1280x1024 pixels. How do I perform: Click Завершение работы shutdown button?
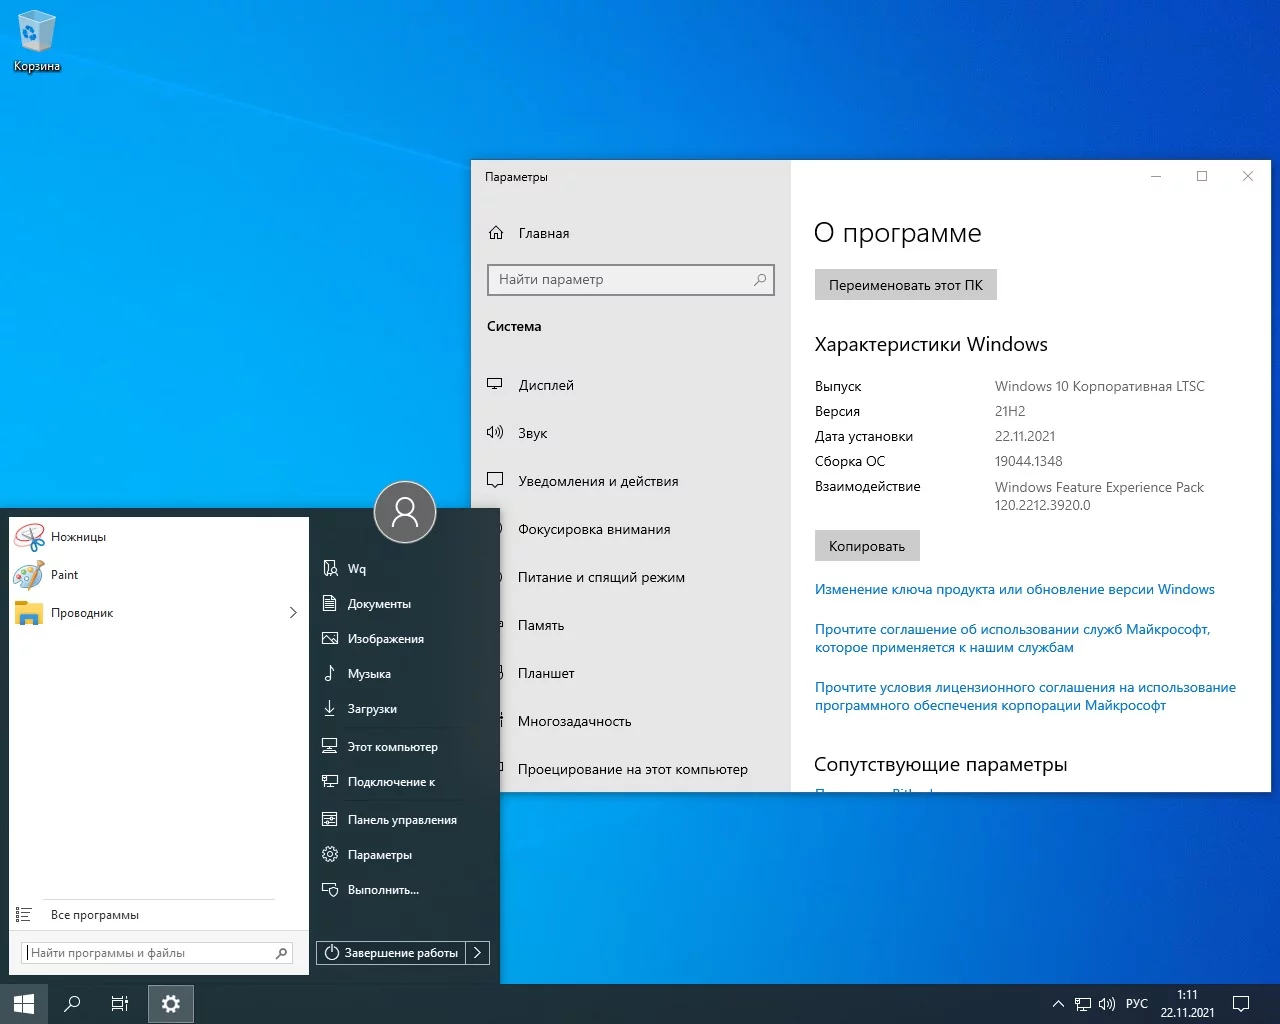(391, 953)
